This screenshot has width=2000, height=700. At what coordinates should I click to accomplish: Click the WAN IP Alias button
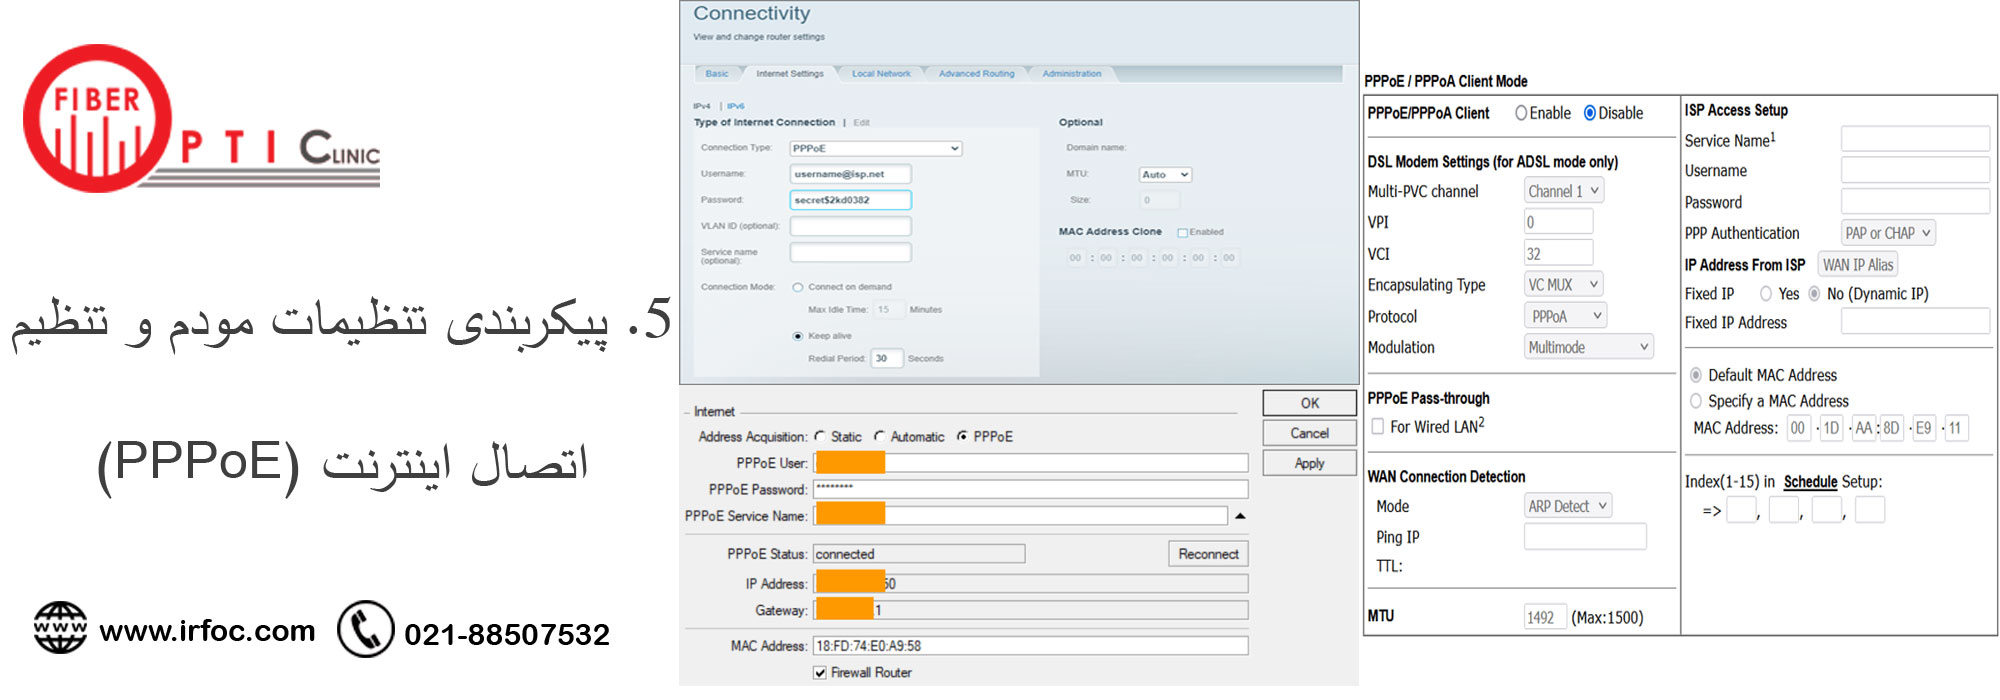1857,265
